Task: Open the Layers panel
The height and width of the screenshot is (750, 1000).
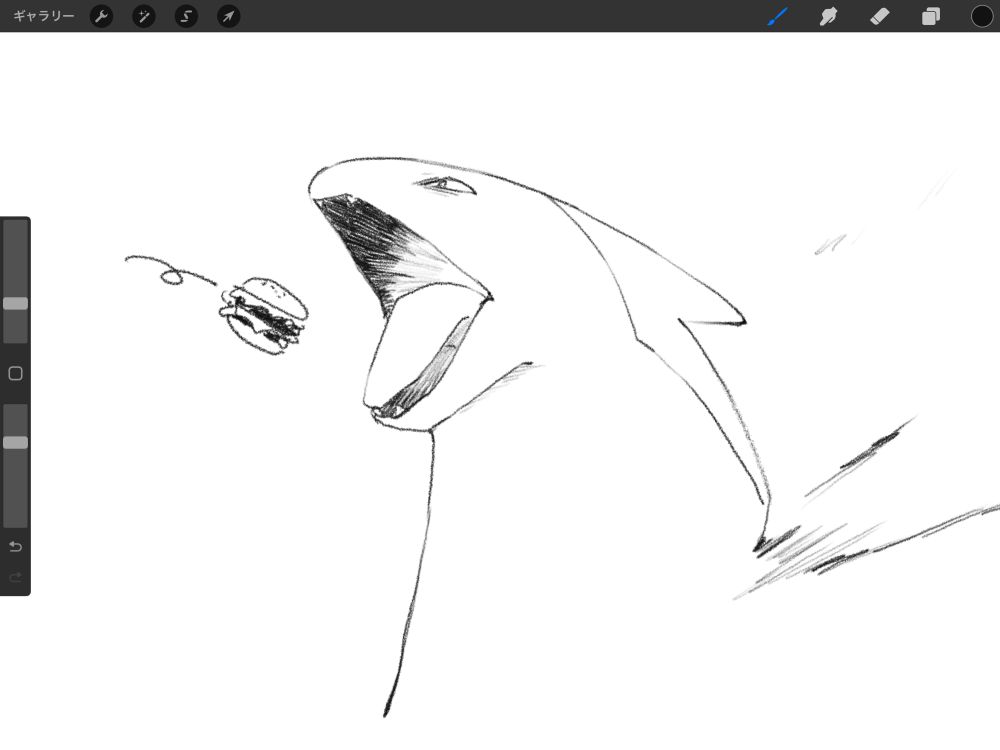Action: 930,16
